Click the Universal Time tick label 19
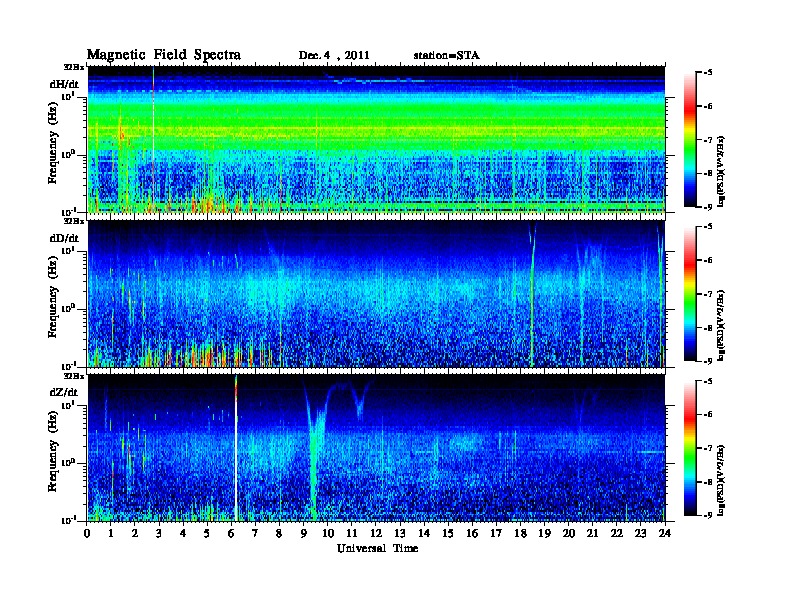 coord(544,533)
